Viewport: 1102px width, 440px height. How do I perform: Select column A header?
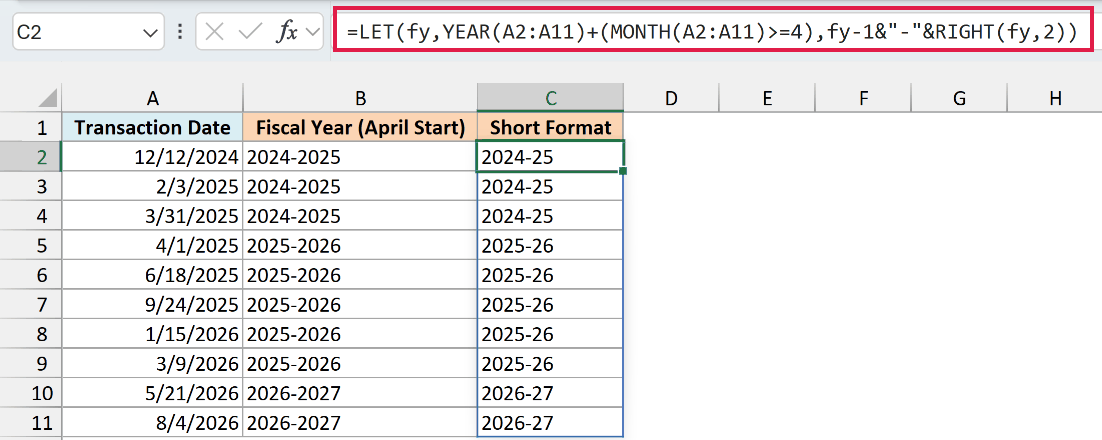pyautogui.click(x=152, y=98)
